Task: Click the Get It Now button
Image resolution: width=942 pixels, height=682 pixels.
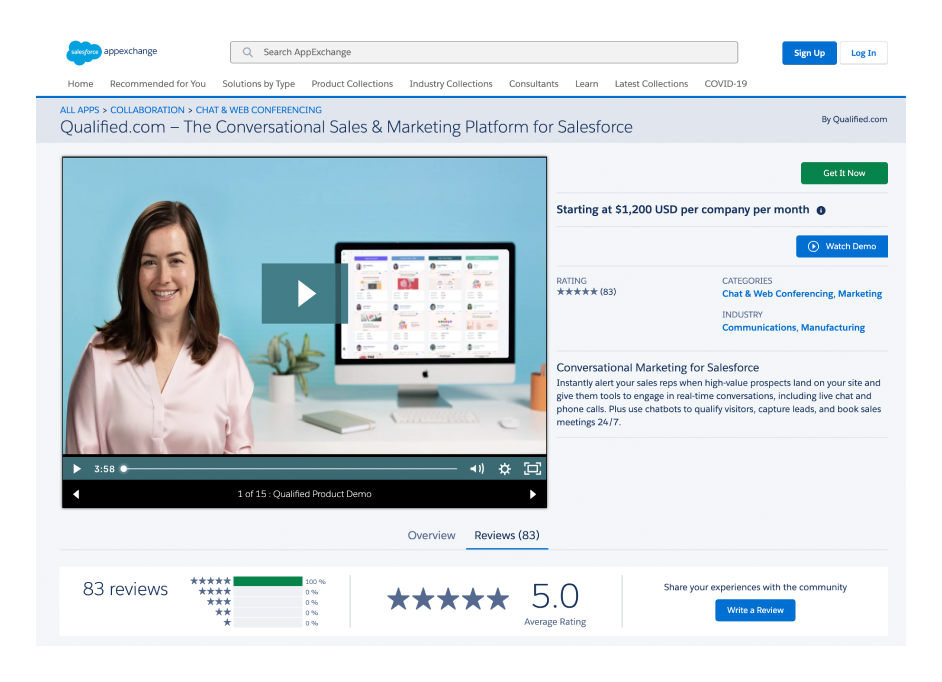Action: click(x=844, y=173)
